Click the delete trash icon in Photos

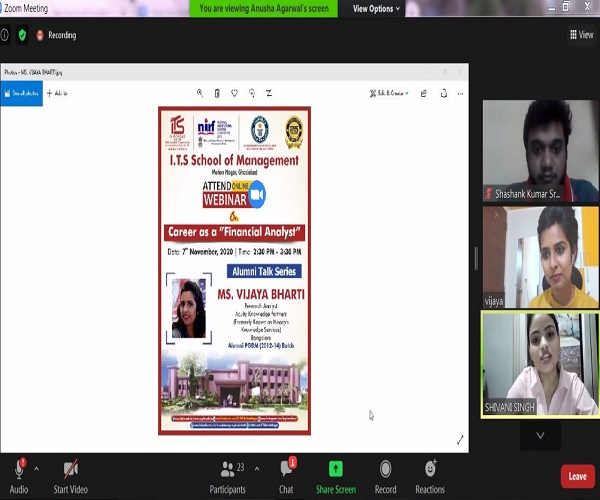click(217, 93)
